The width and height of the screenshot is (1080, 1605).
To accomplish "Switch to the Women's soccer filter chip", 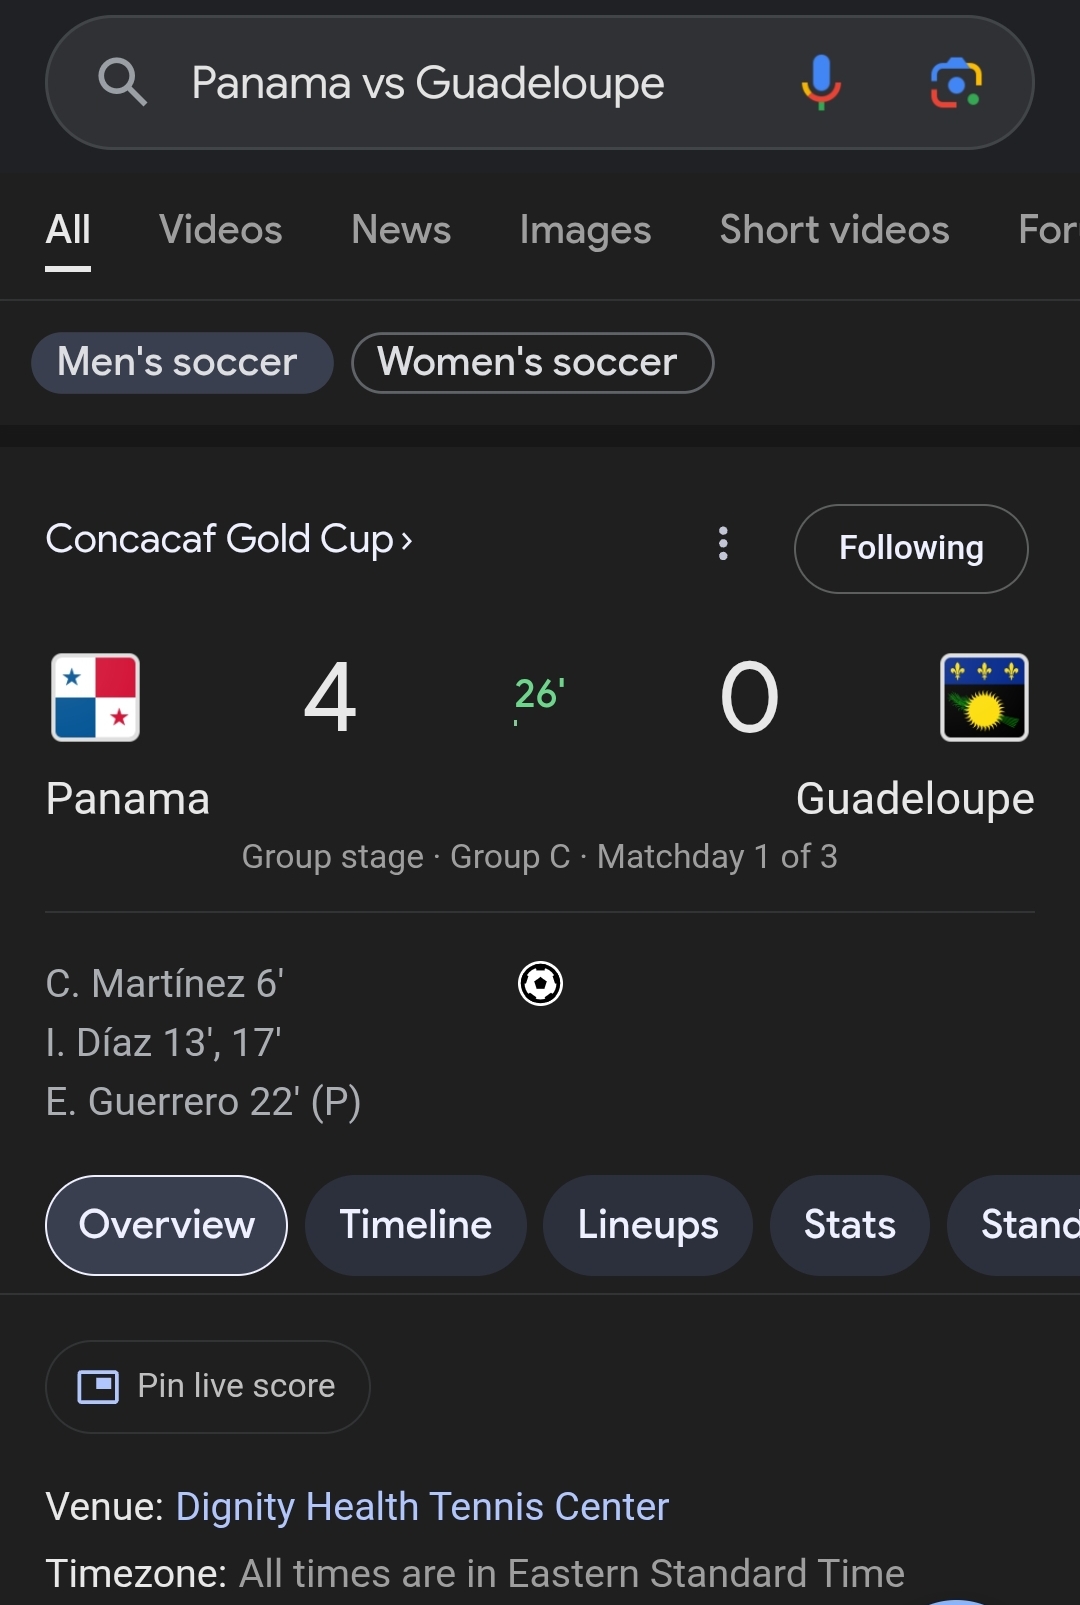I will [533, 363].
